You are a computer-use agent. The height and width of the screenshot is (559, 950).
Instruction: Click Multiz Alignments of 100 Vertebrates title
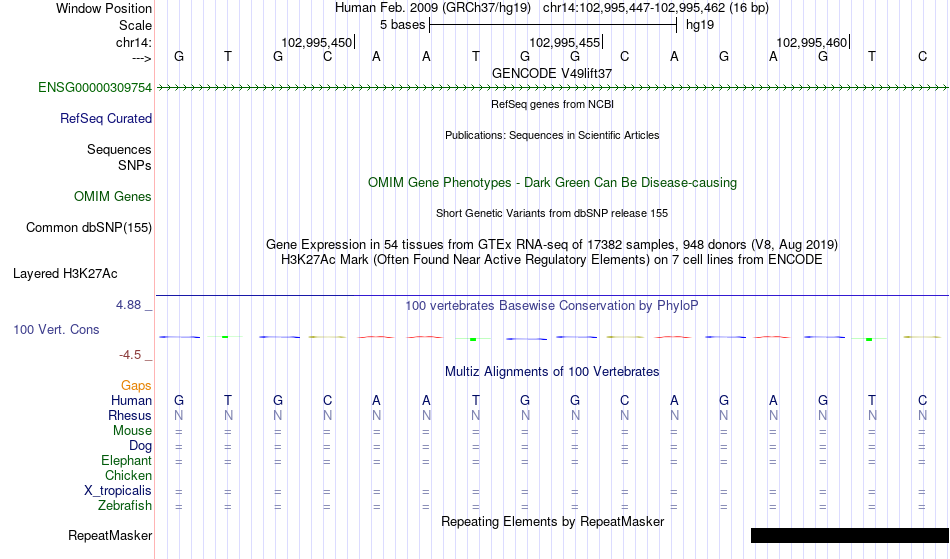tap(552, 372)
